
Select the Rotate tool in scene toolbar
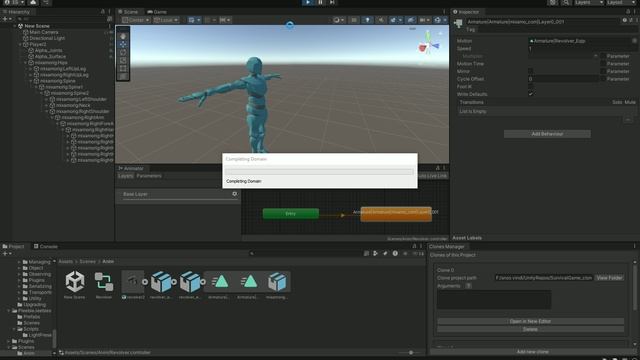coord(123,52)
